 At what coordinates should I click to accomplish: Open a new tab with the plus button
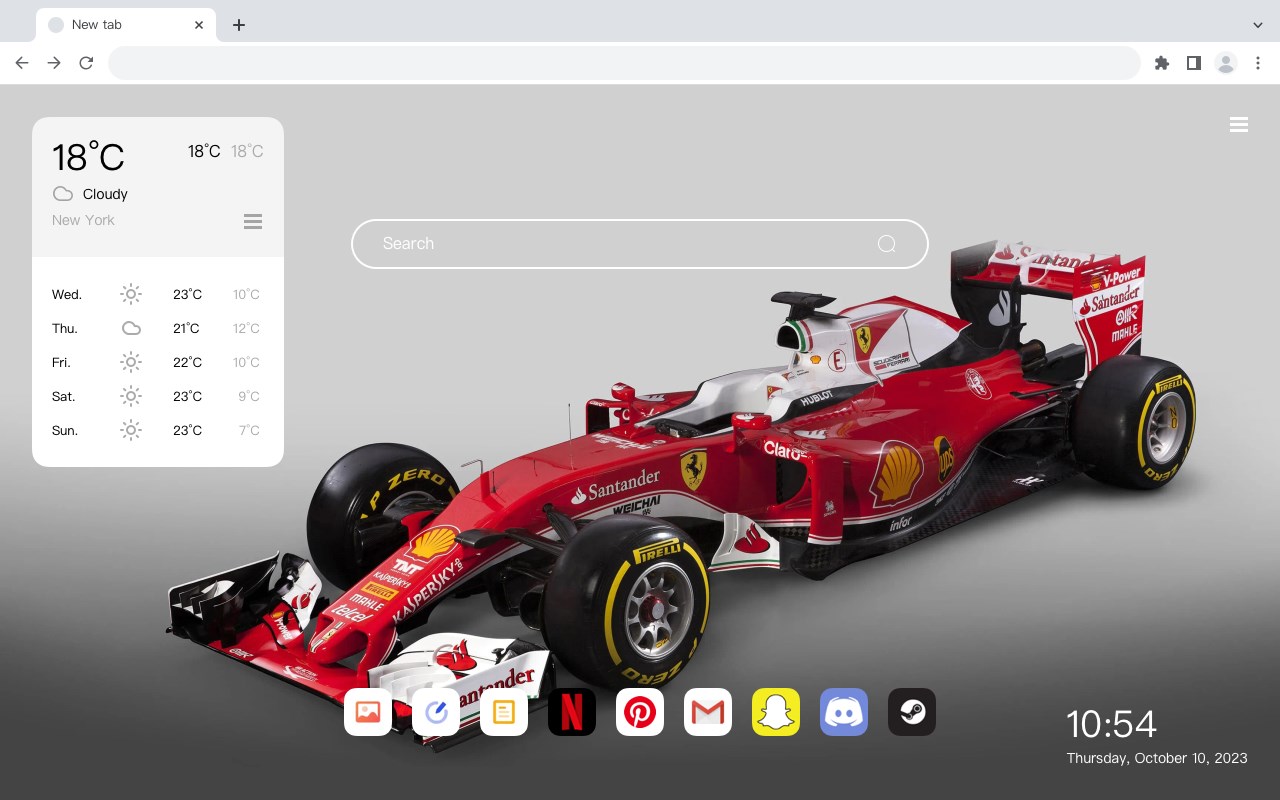coord(238,25)
